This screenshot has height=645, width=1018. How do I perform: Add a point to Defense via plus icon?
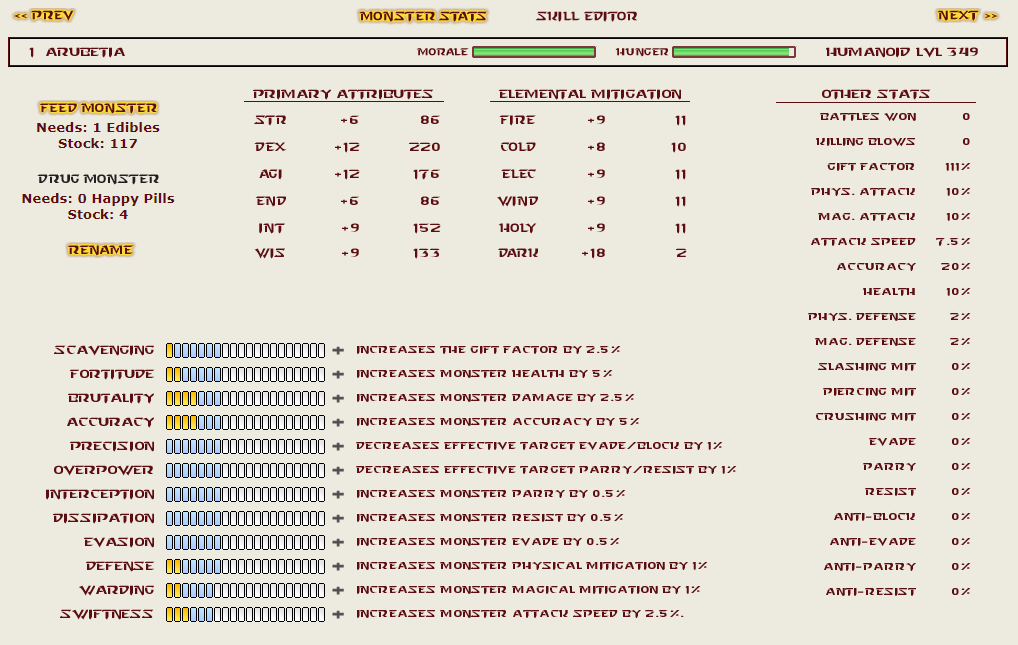(338, 566)
